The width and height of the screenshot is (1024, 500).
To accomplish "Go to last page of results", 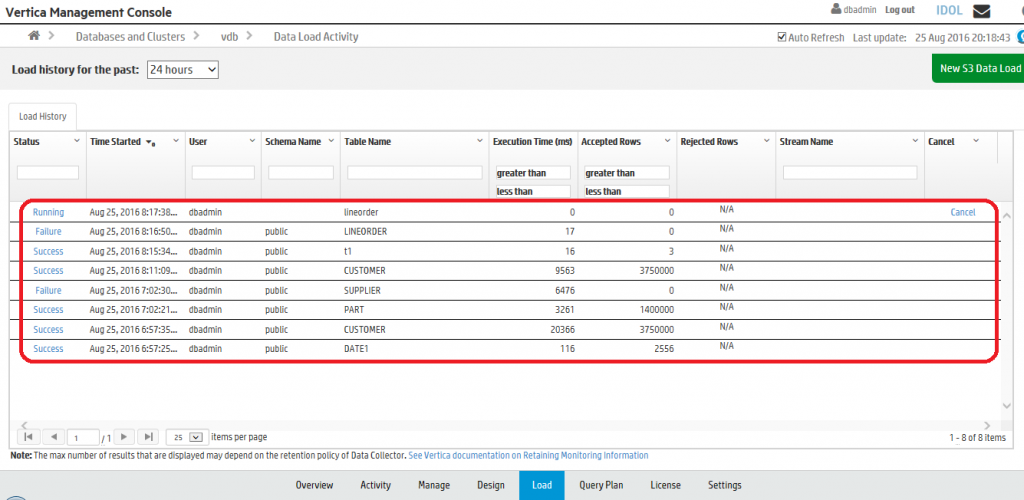I will pyautogui.click(x=148, y=437).
